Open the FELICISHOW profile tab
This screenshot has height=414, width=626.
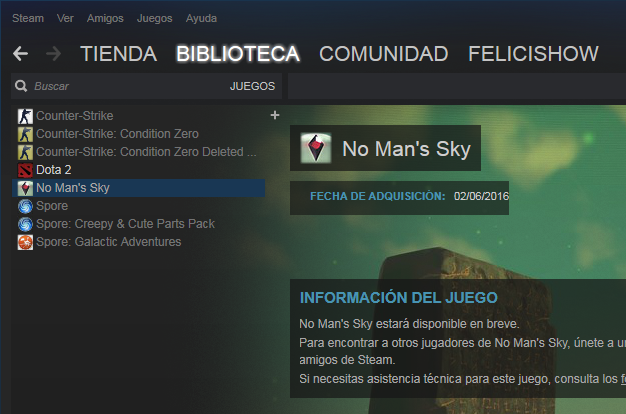[533, 54]
